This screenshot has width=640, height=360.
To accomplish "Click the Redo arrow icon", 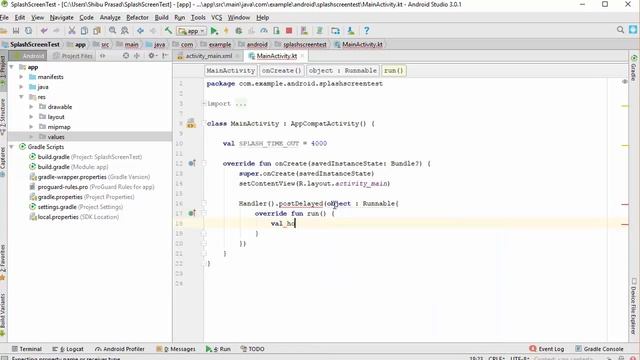I will 56,31.
